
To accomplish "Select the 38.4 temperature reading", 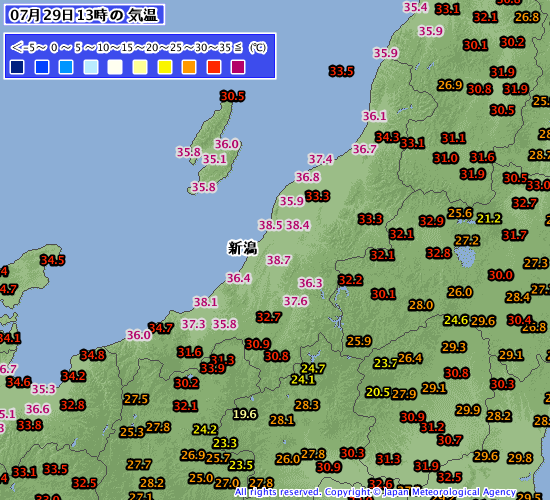I will 298,225.
